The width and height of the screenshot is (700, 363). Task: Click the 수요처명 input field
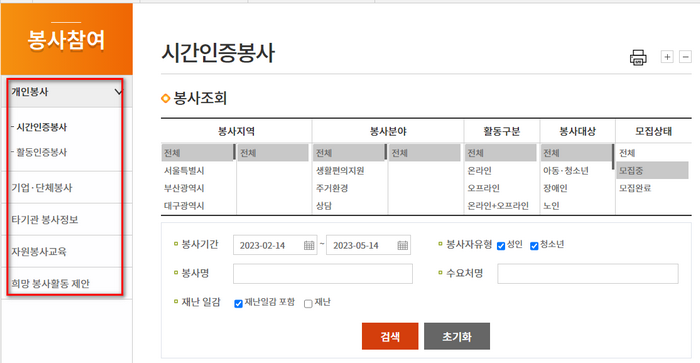[x=588, y=274]
